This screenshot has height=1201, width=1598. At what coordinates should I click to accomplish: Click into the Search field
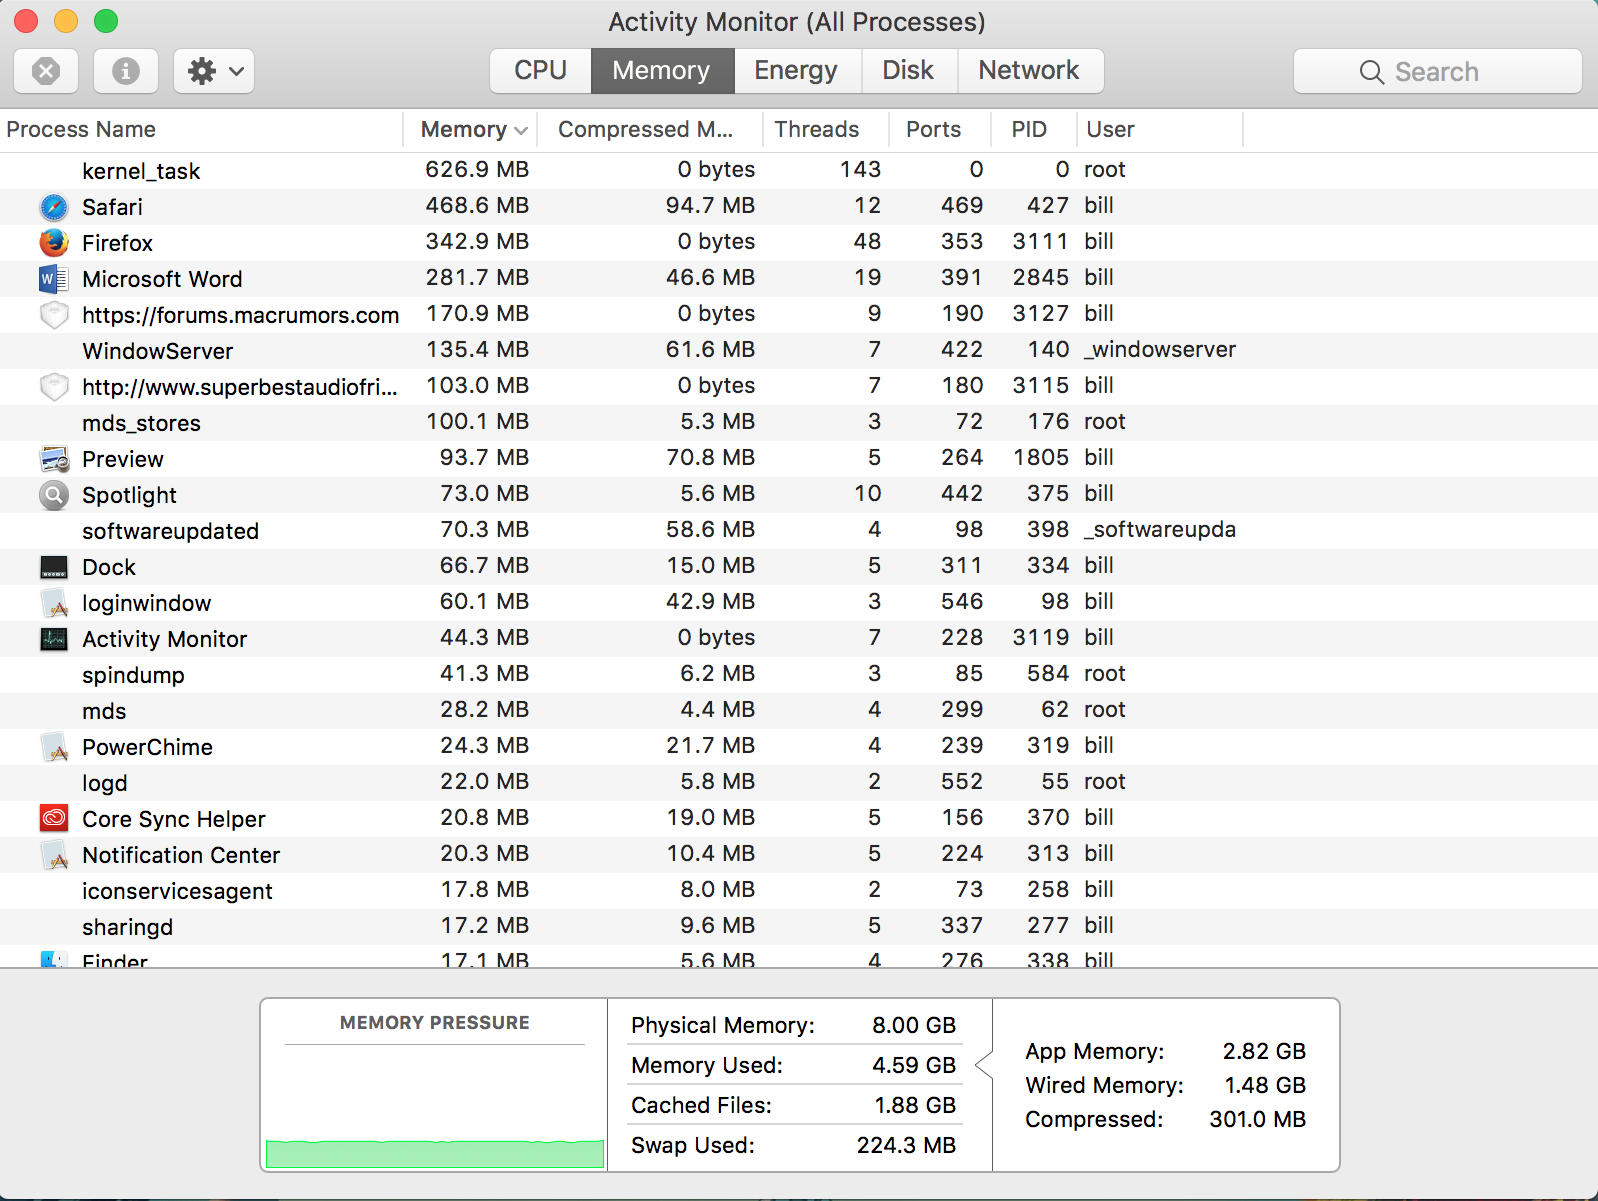click(x=1438, y=72)
